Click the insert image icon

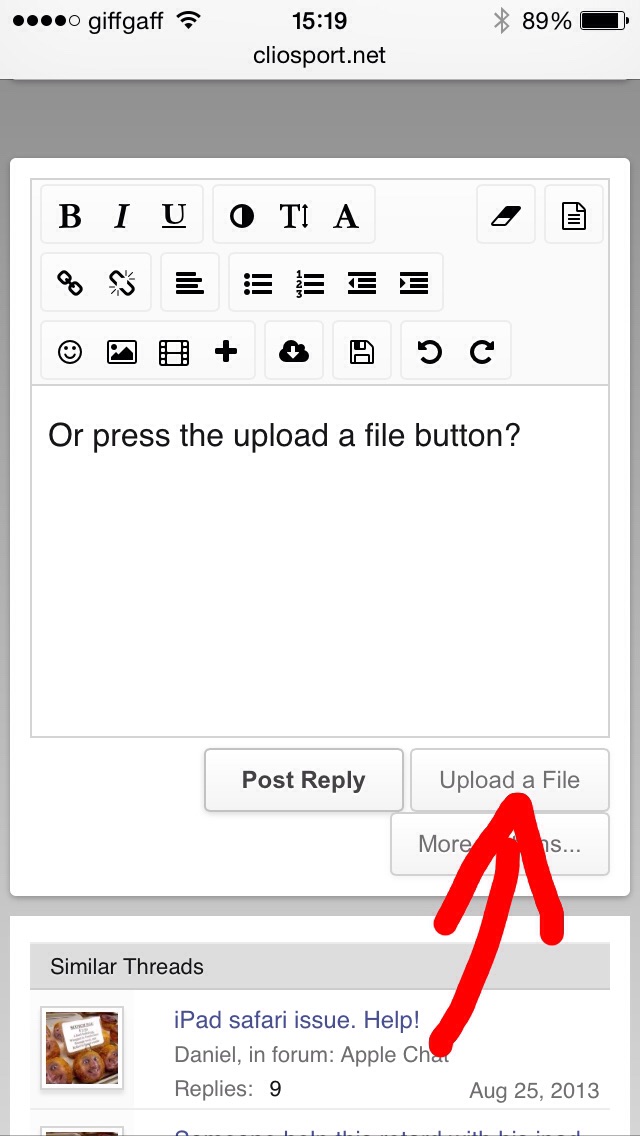[x=122, y=351]
